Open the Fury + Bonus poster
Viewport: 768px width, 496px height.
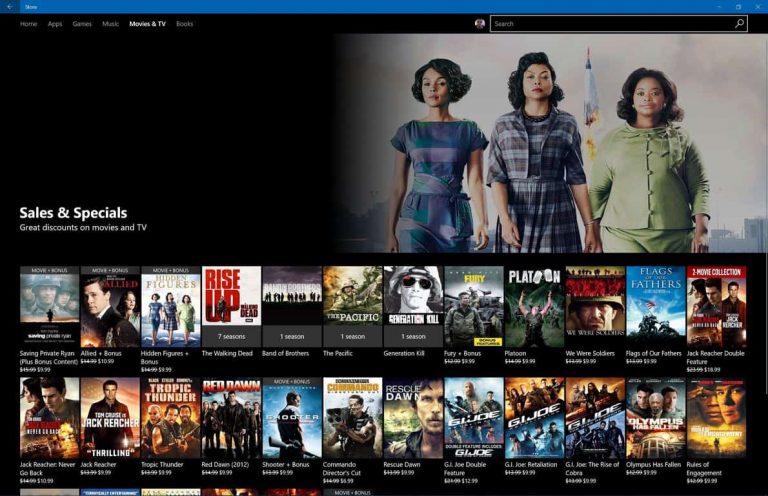(x=474, y=307)
